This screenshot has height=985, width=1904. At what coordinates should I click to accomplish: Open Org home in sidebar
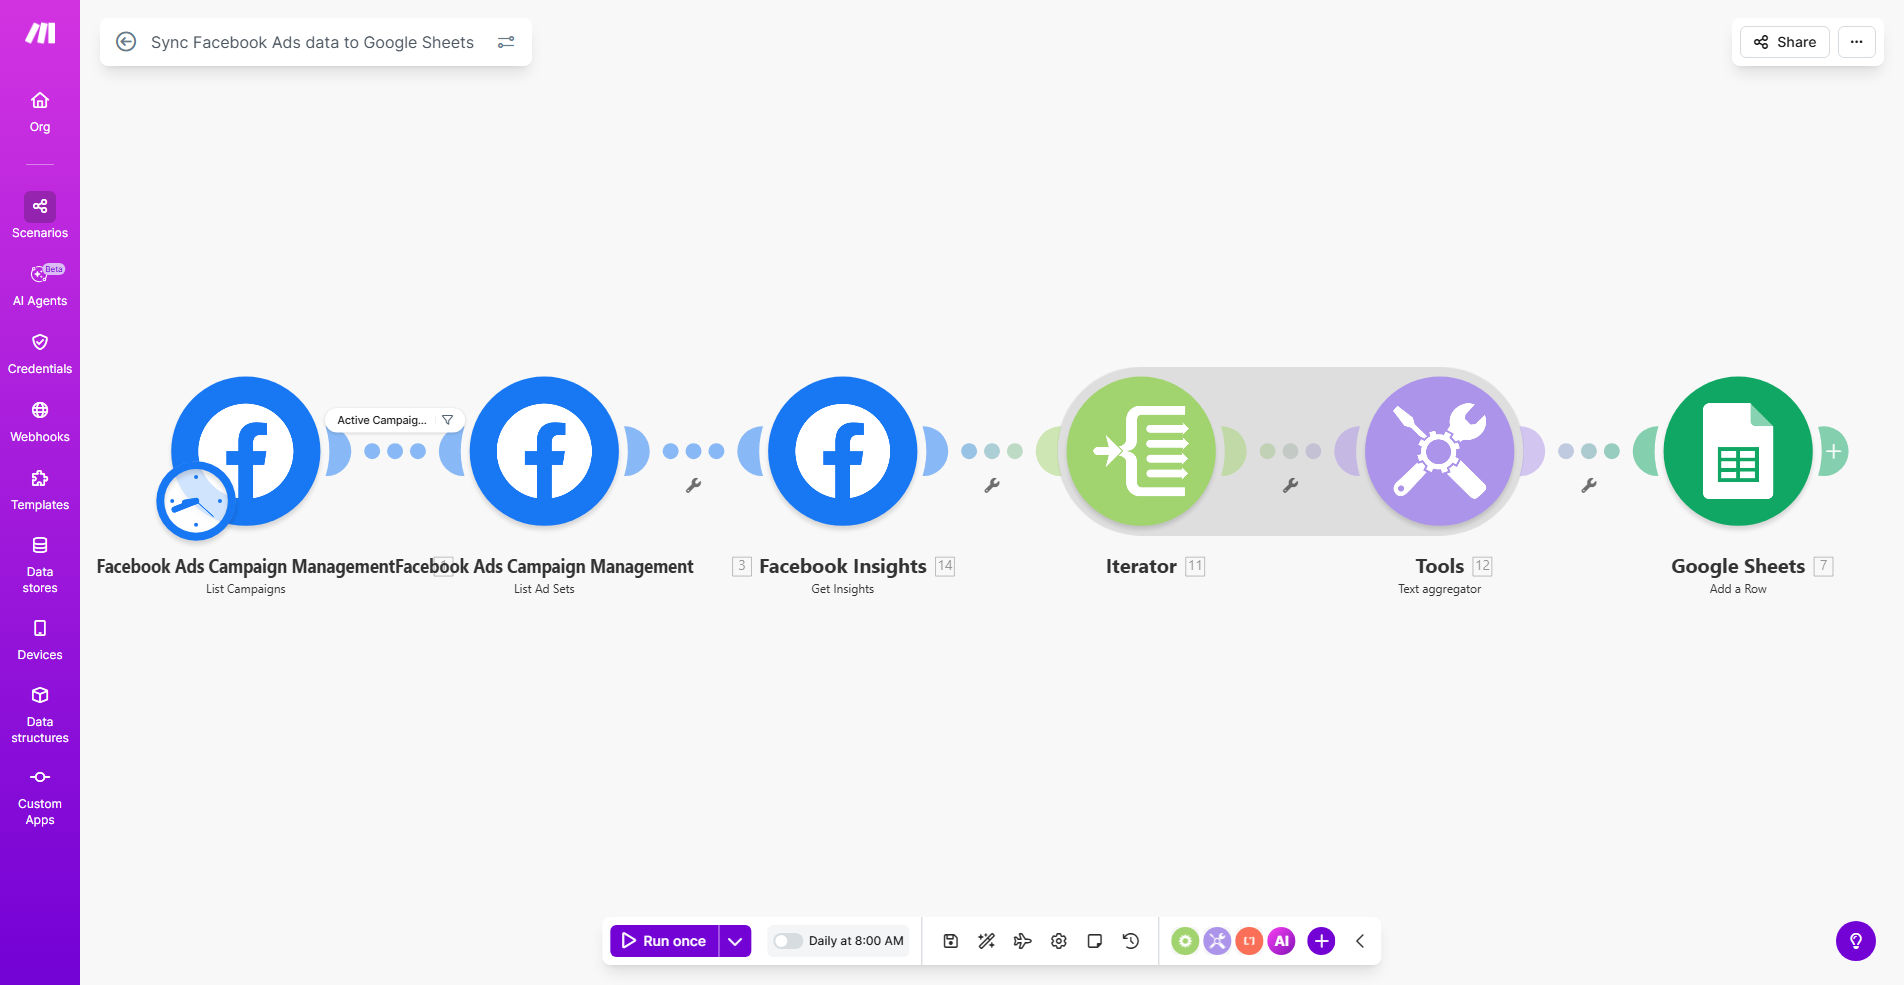40,112
